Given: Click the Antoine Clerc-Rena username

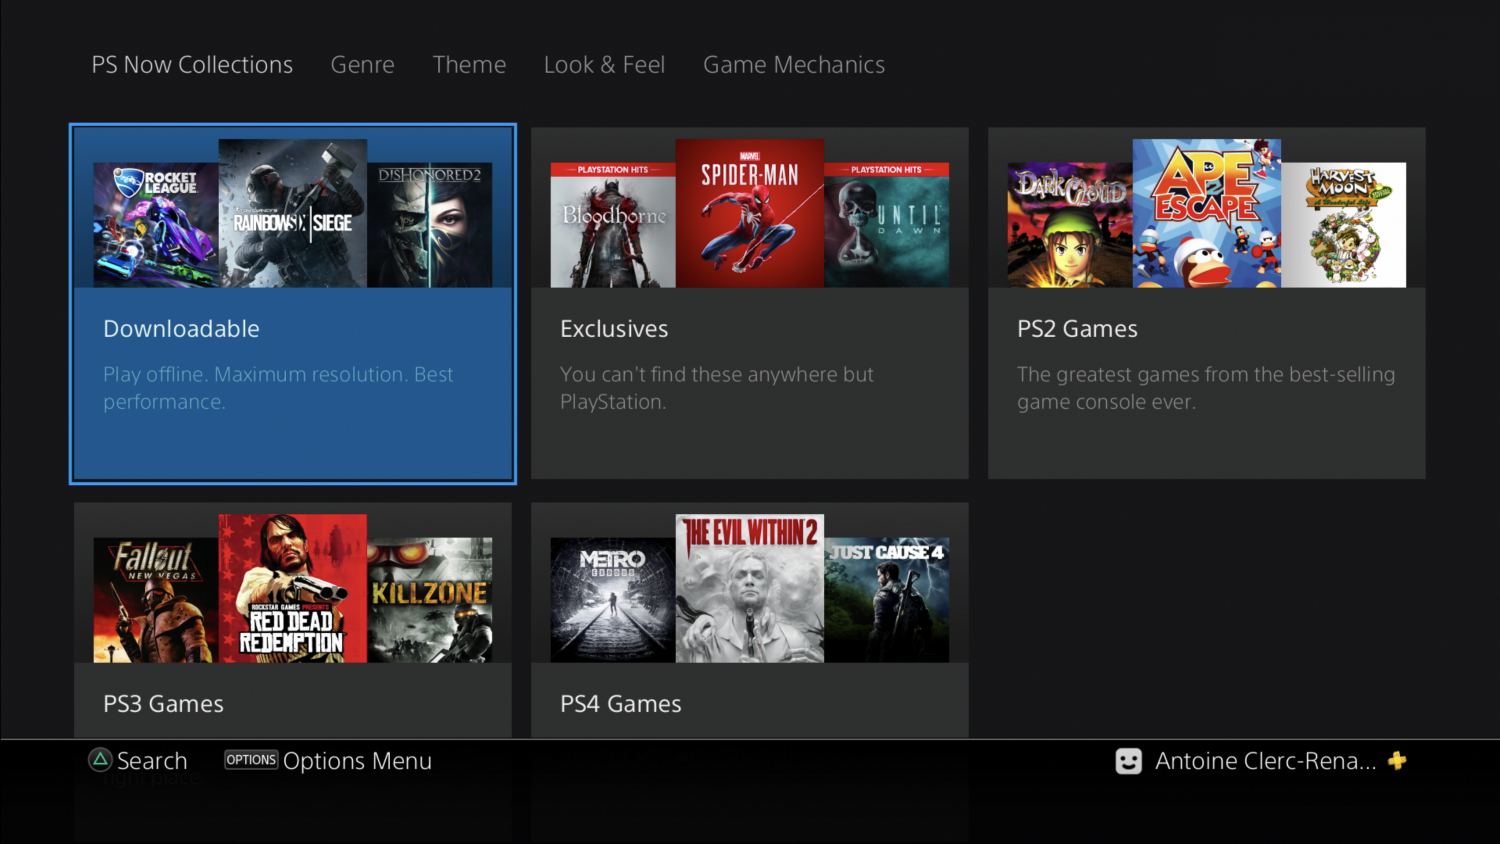Looking at the screenshot, I should coord(1265,761).
